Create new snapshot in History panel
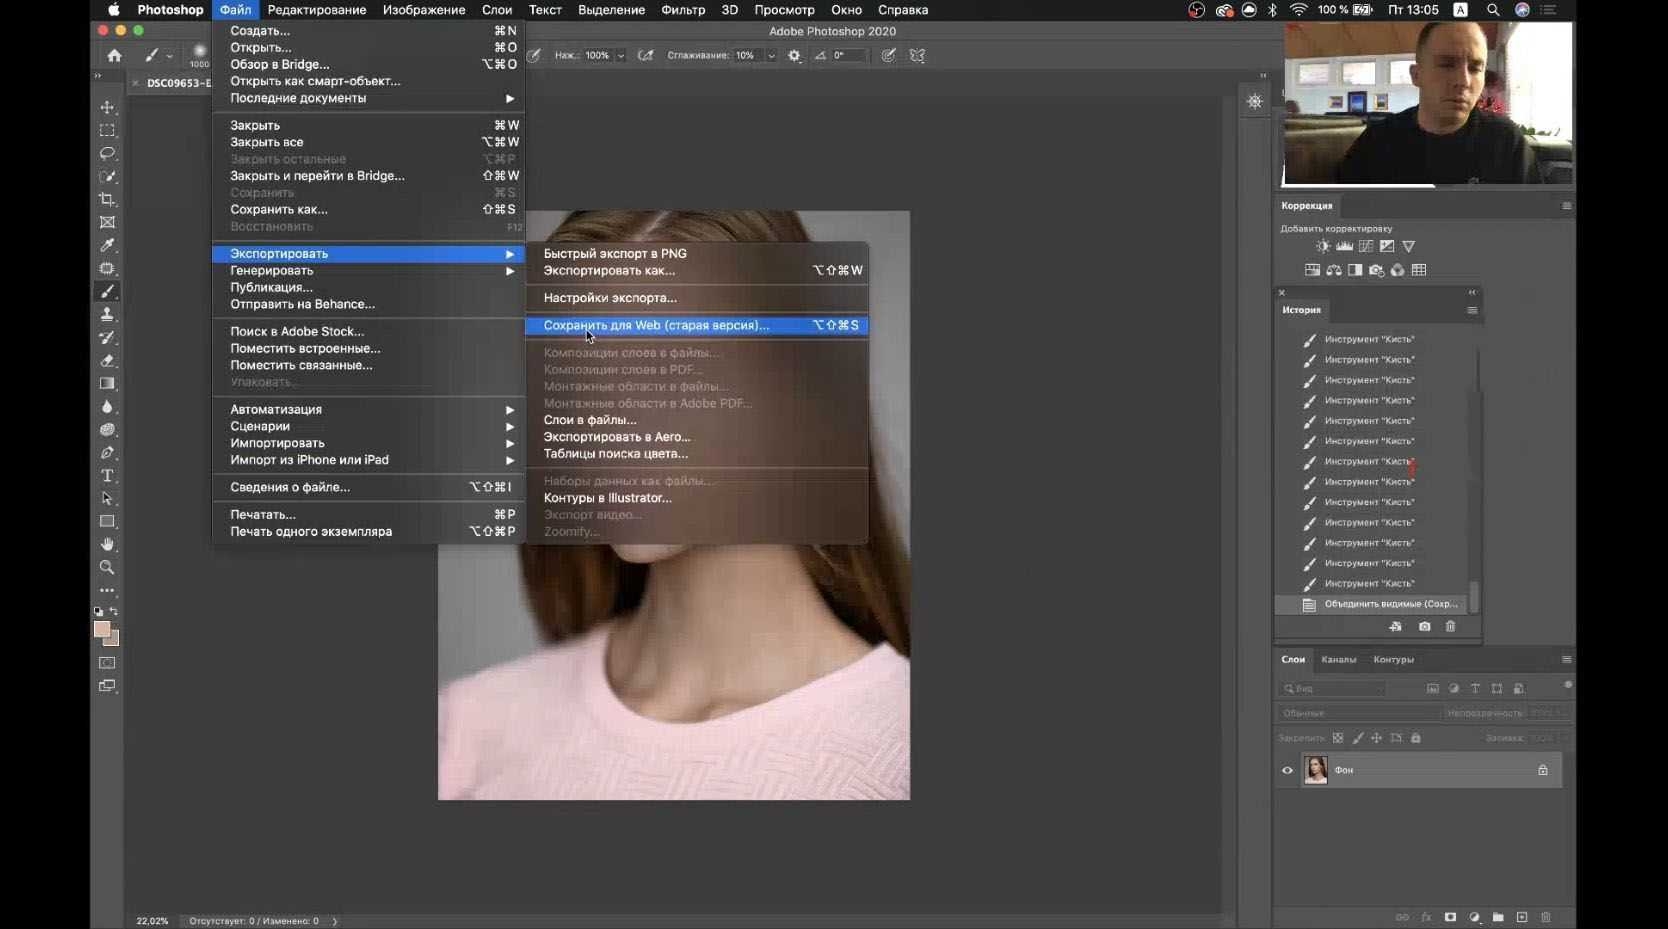 [1424, 627]
